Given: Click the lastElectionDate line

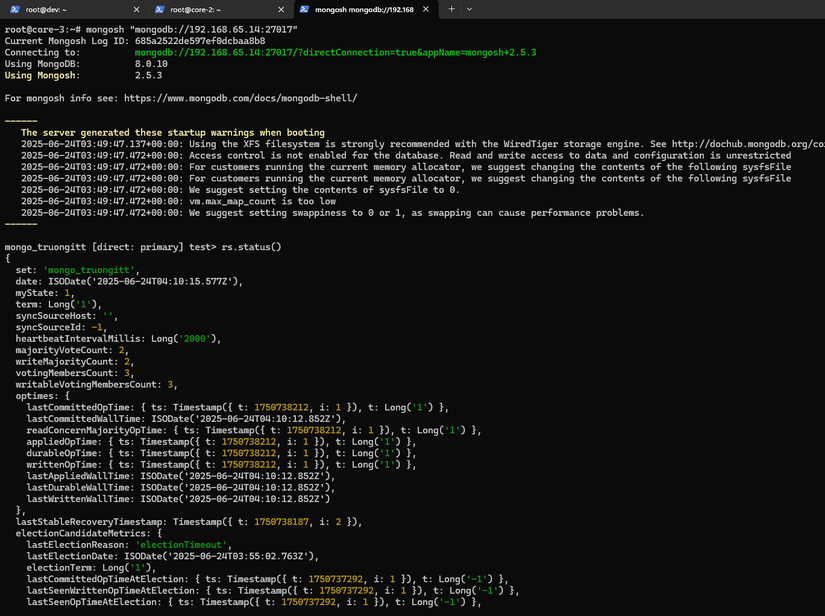Looking at the screenshot, I should tap(173, 557).
